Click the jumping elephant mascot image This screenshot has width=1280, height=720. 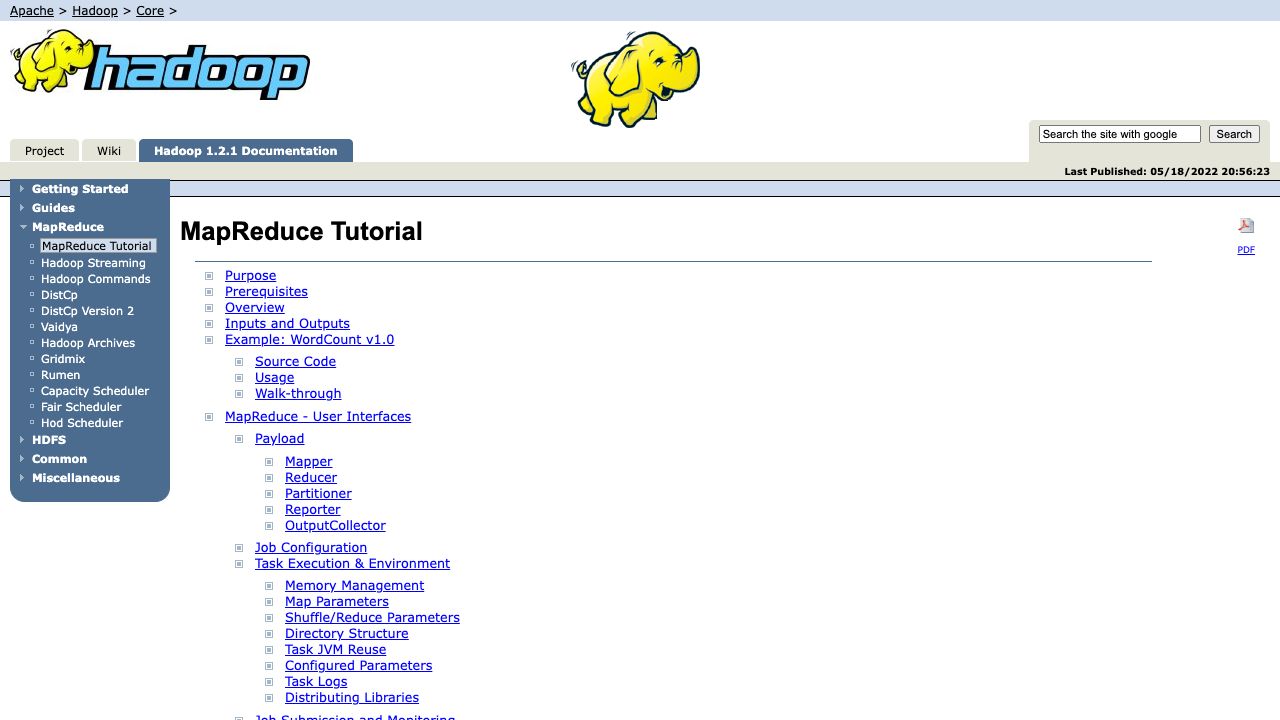point(636,78)
